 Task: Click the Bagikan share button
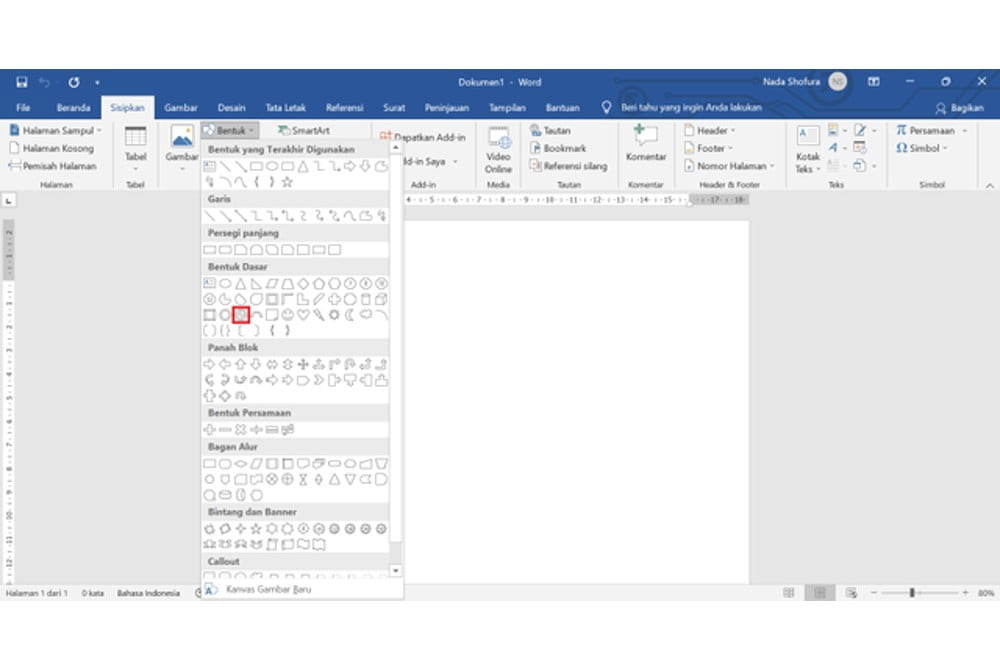959,108
